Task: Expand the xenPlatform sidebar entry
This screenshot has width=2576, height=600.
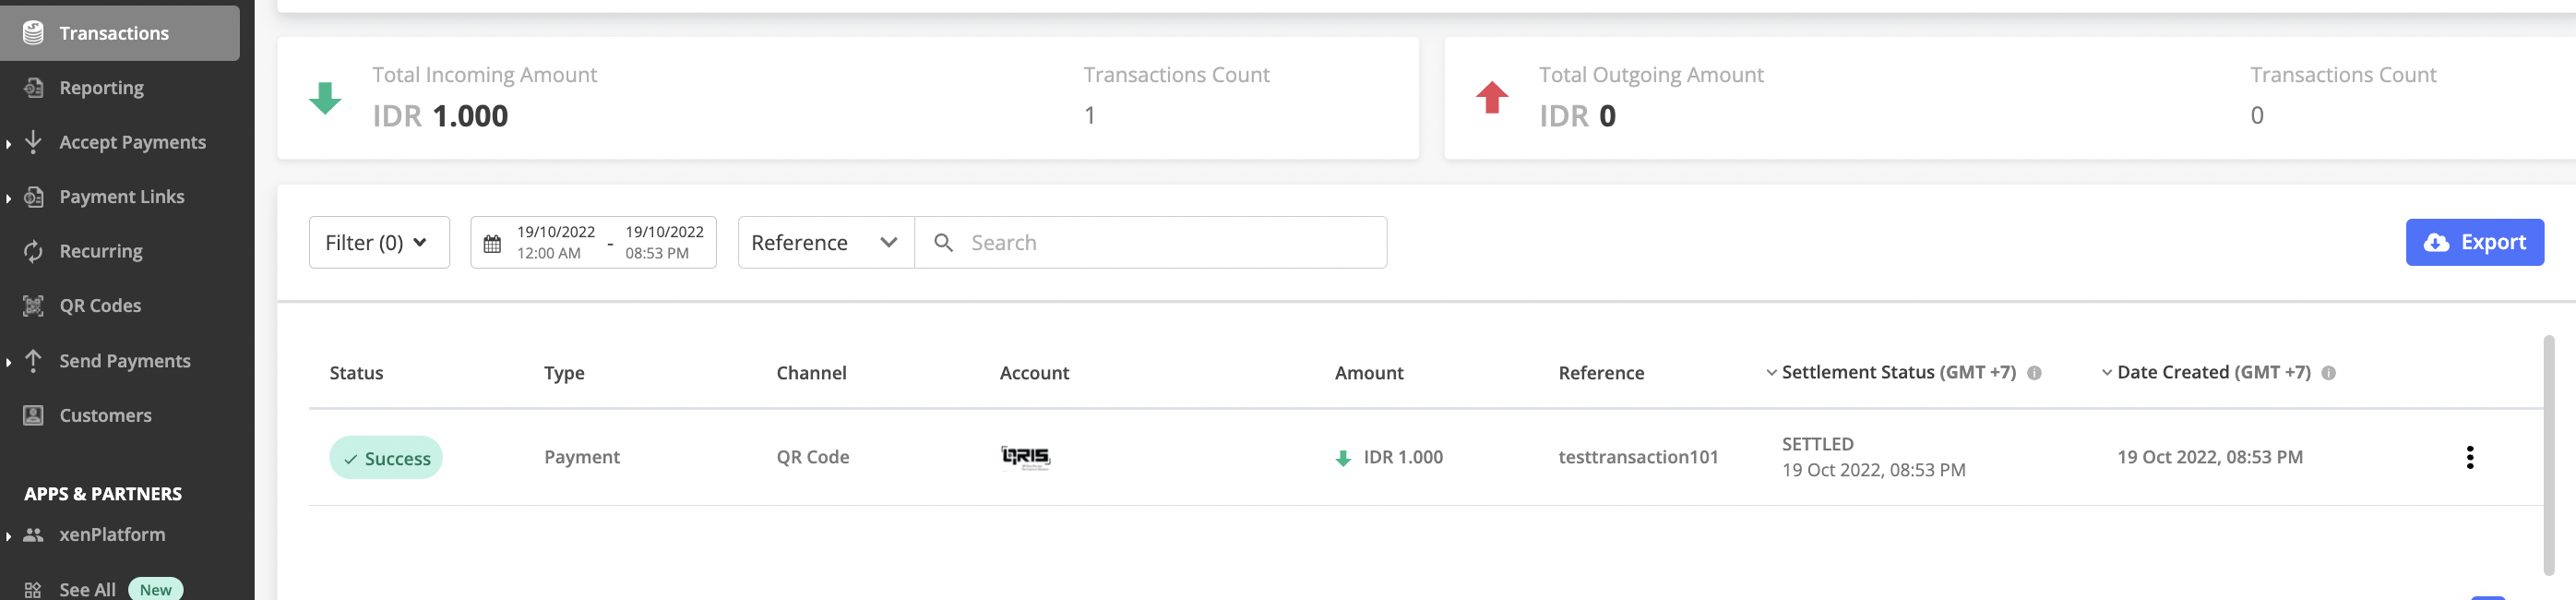Action: [x=112, y=535]
